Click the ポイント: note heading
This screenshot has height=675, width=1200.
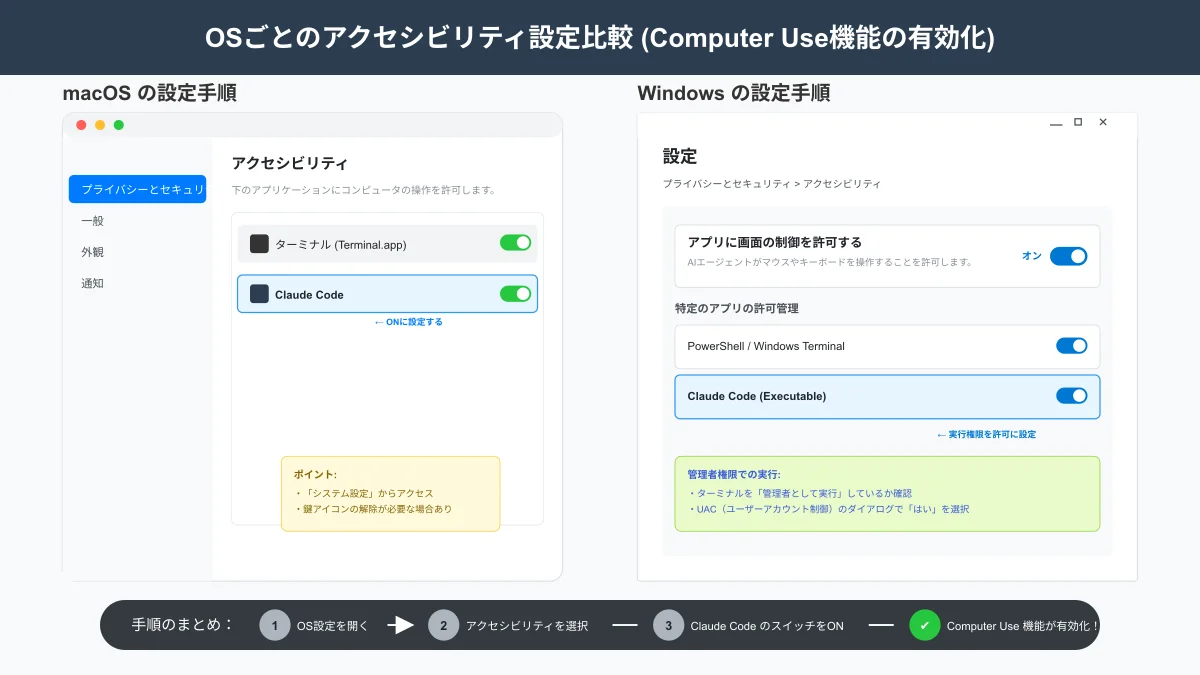315,474
